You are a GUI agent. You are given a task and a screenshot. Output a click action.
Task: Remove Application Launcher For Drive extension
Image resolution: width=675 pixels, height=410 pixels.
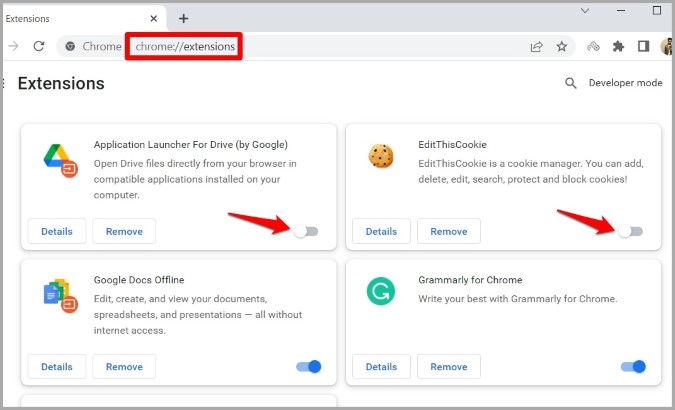pos(124,231)
